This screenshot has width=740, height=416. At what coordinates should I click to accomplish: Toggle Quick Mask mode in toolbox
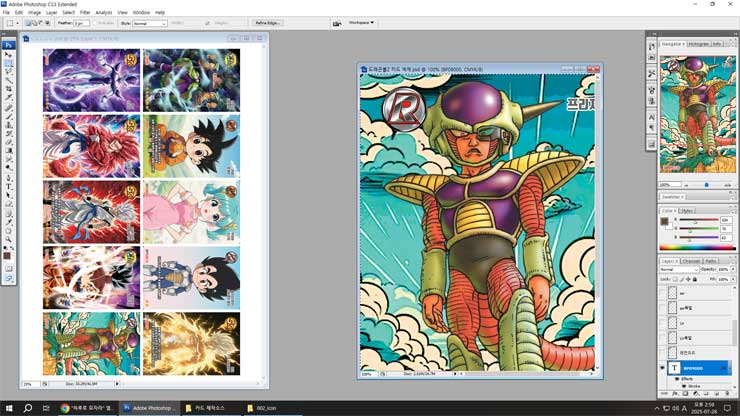(x=8, y=268)
